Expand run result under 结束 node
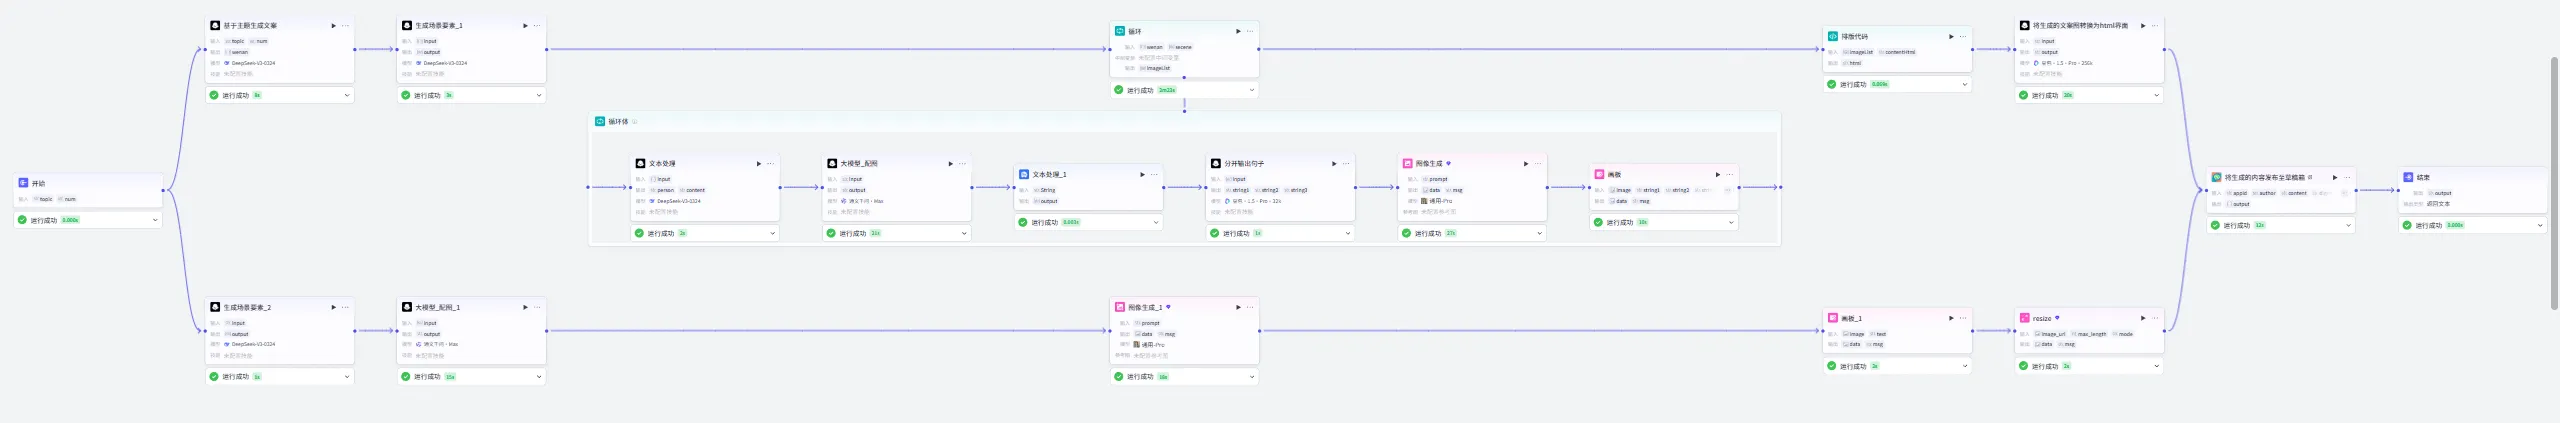 [x=2539, y=225]
